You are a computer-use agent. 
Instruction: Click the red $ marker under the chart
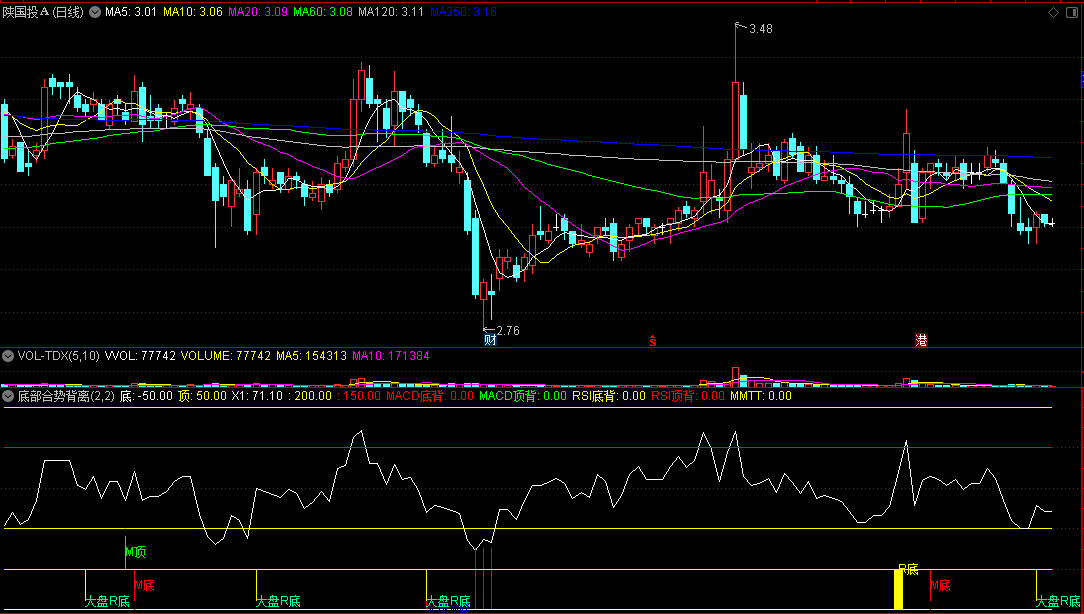click(653, 340)
